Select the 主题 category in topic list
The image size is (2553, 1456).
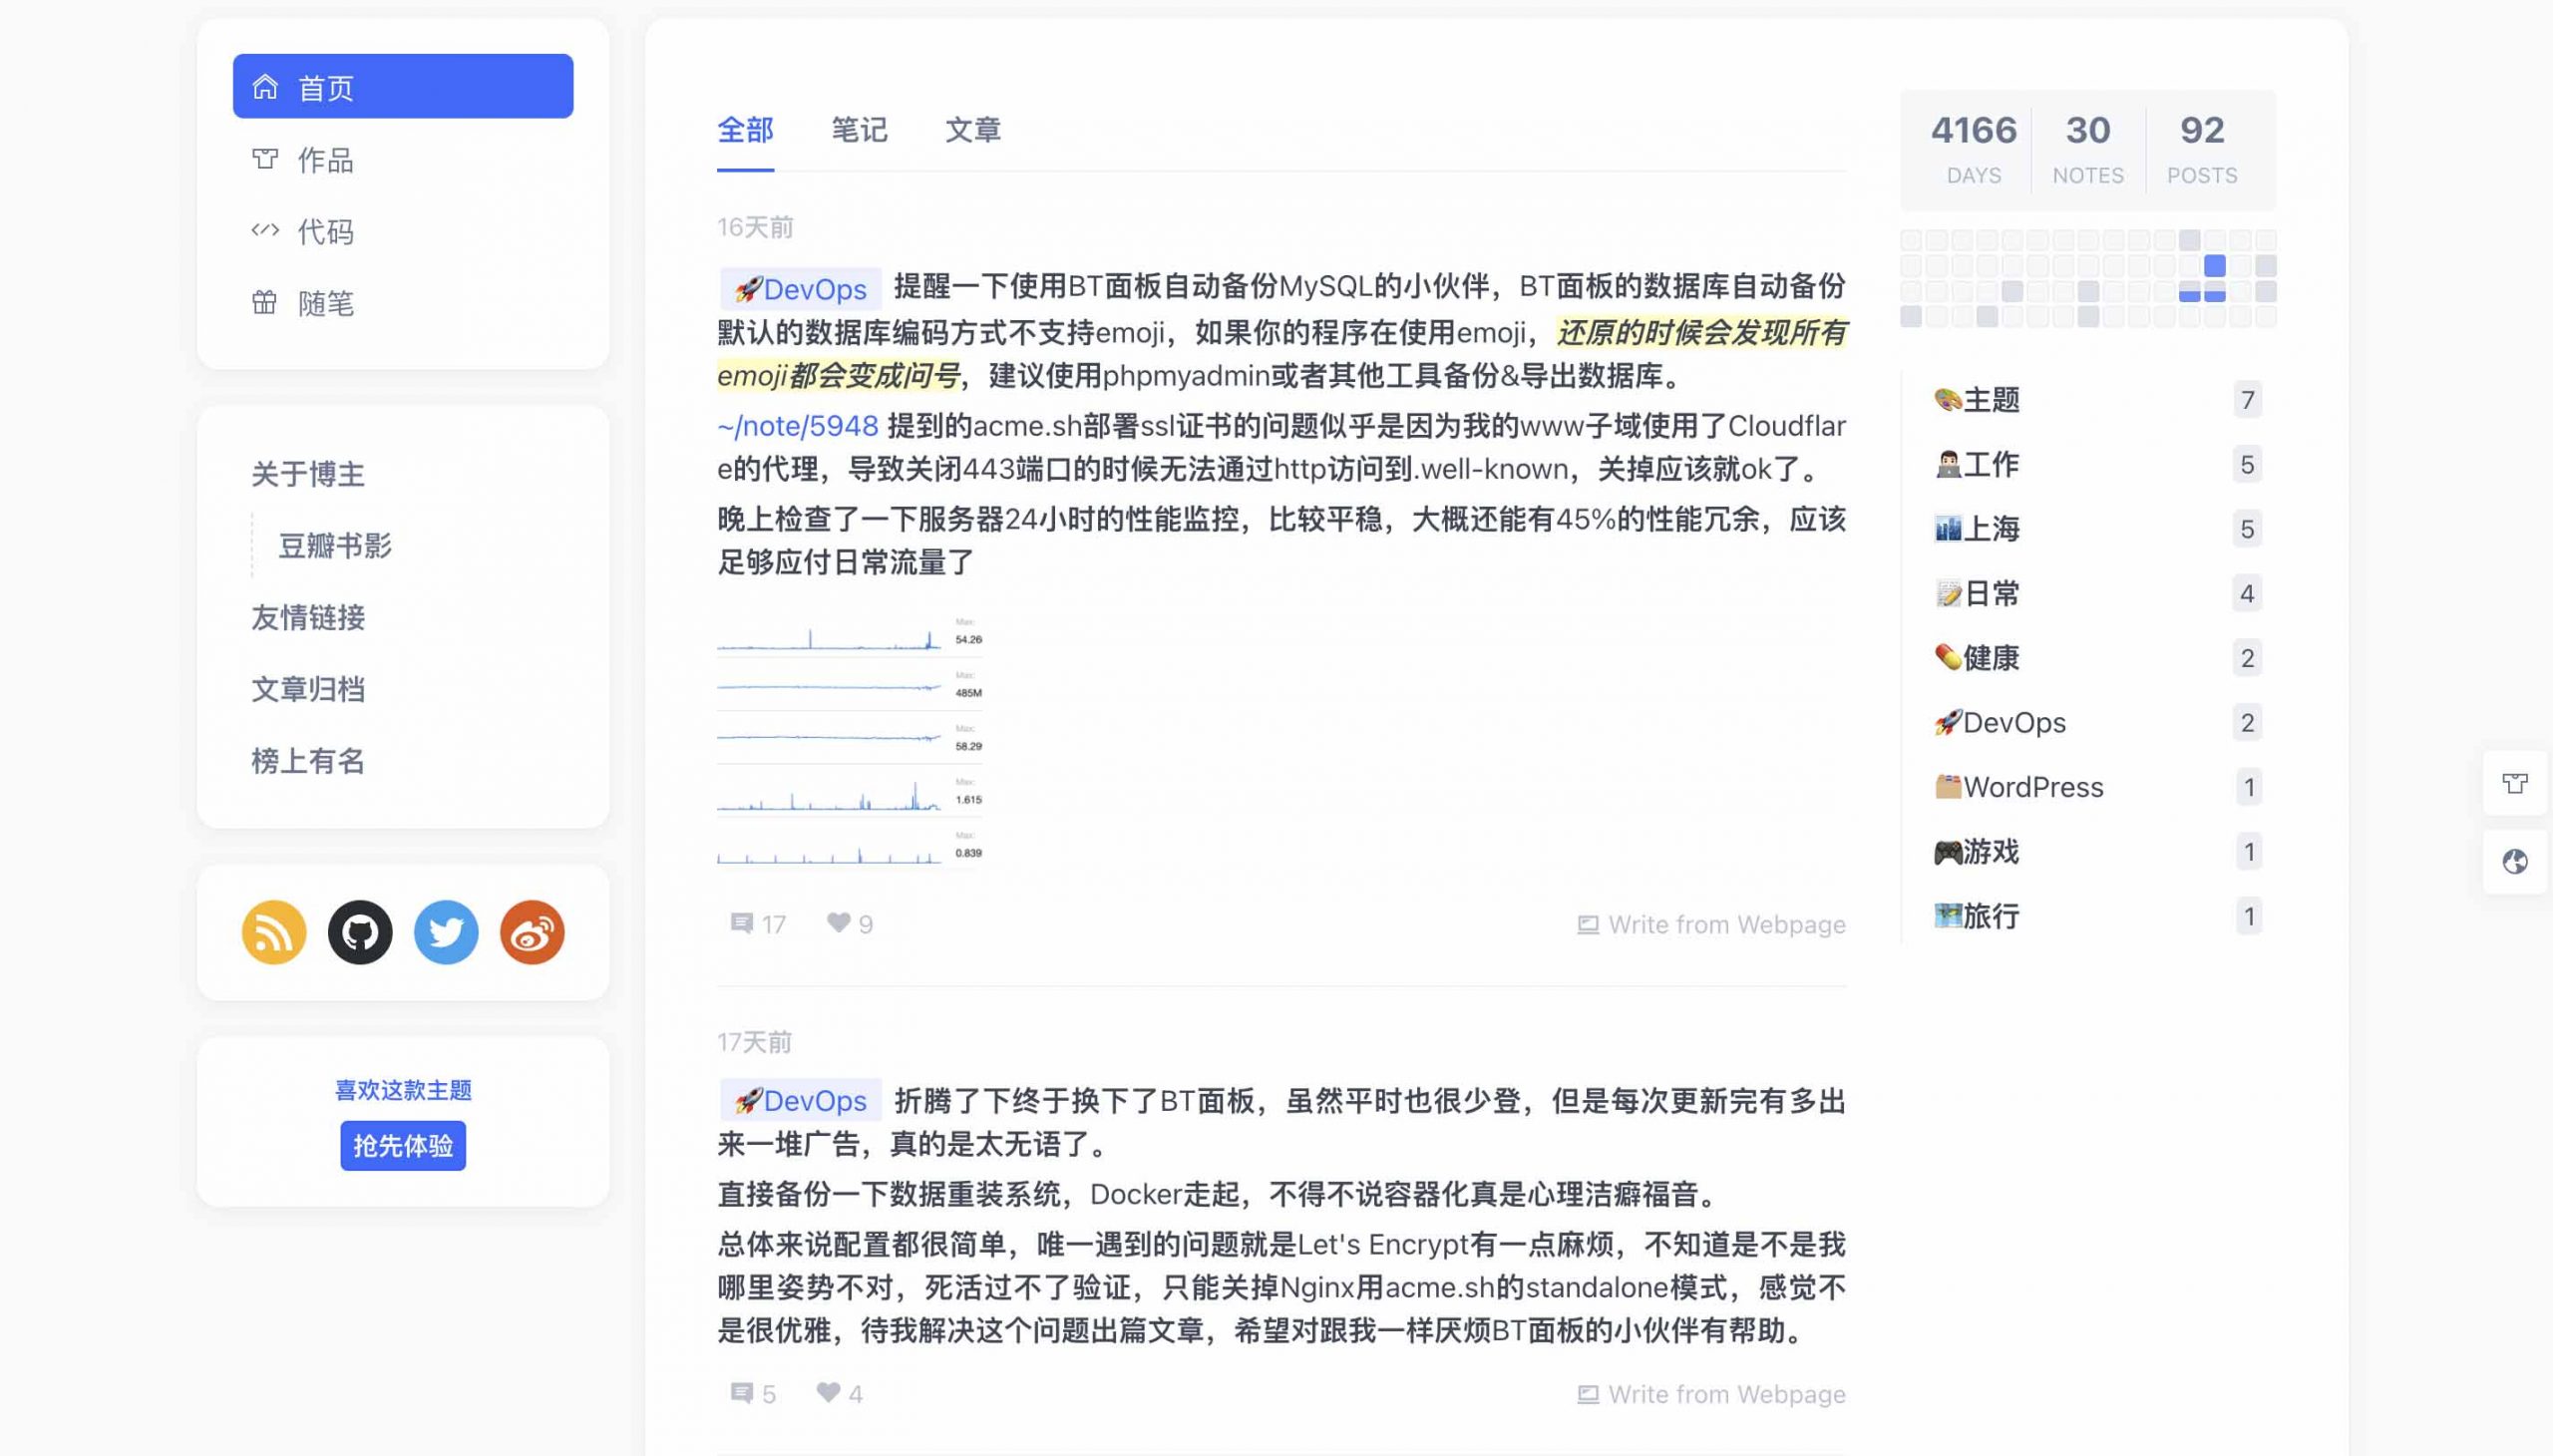1991,400
